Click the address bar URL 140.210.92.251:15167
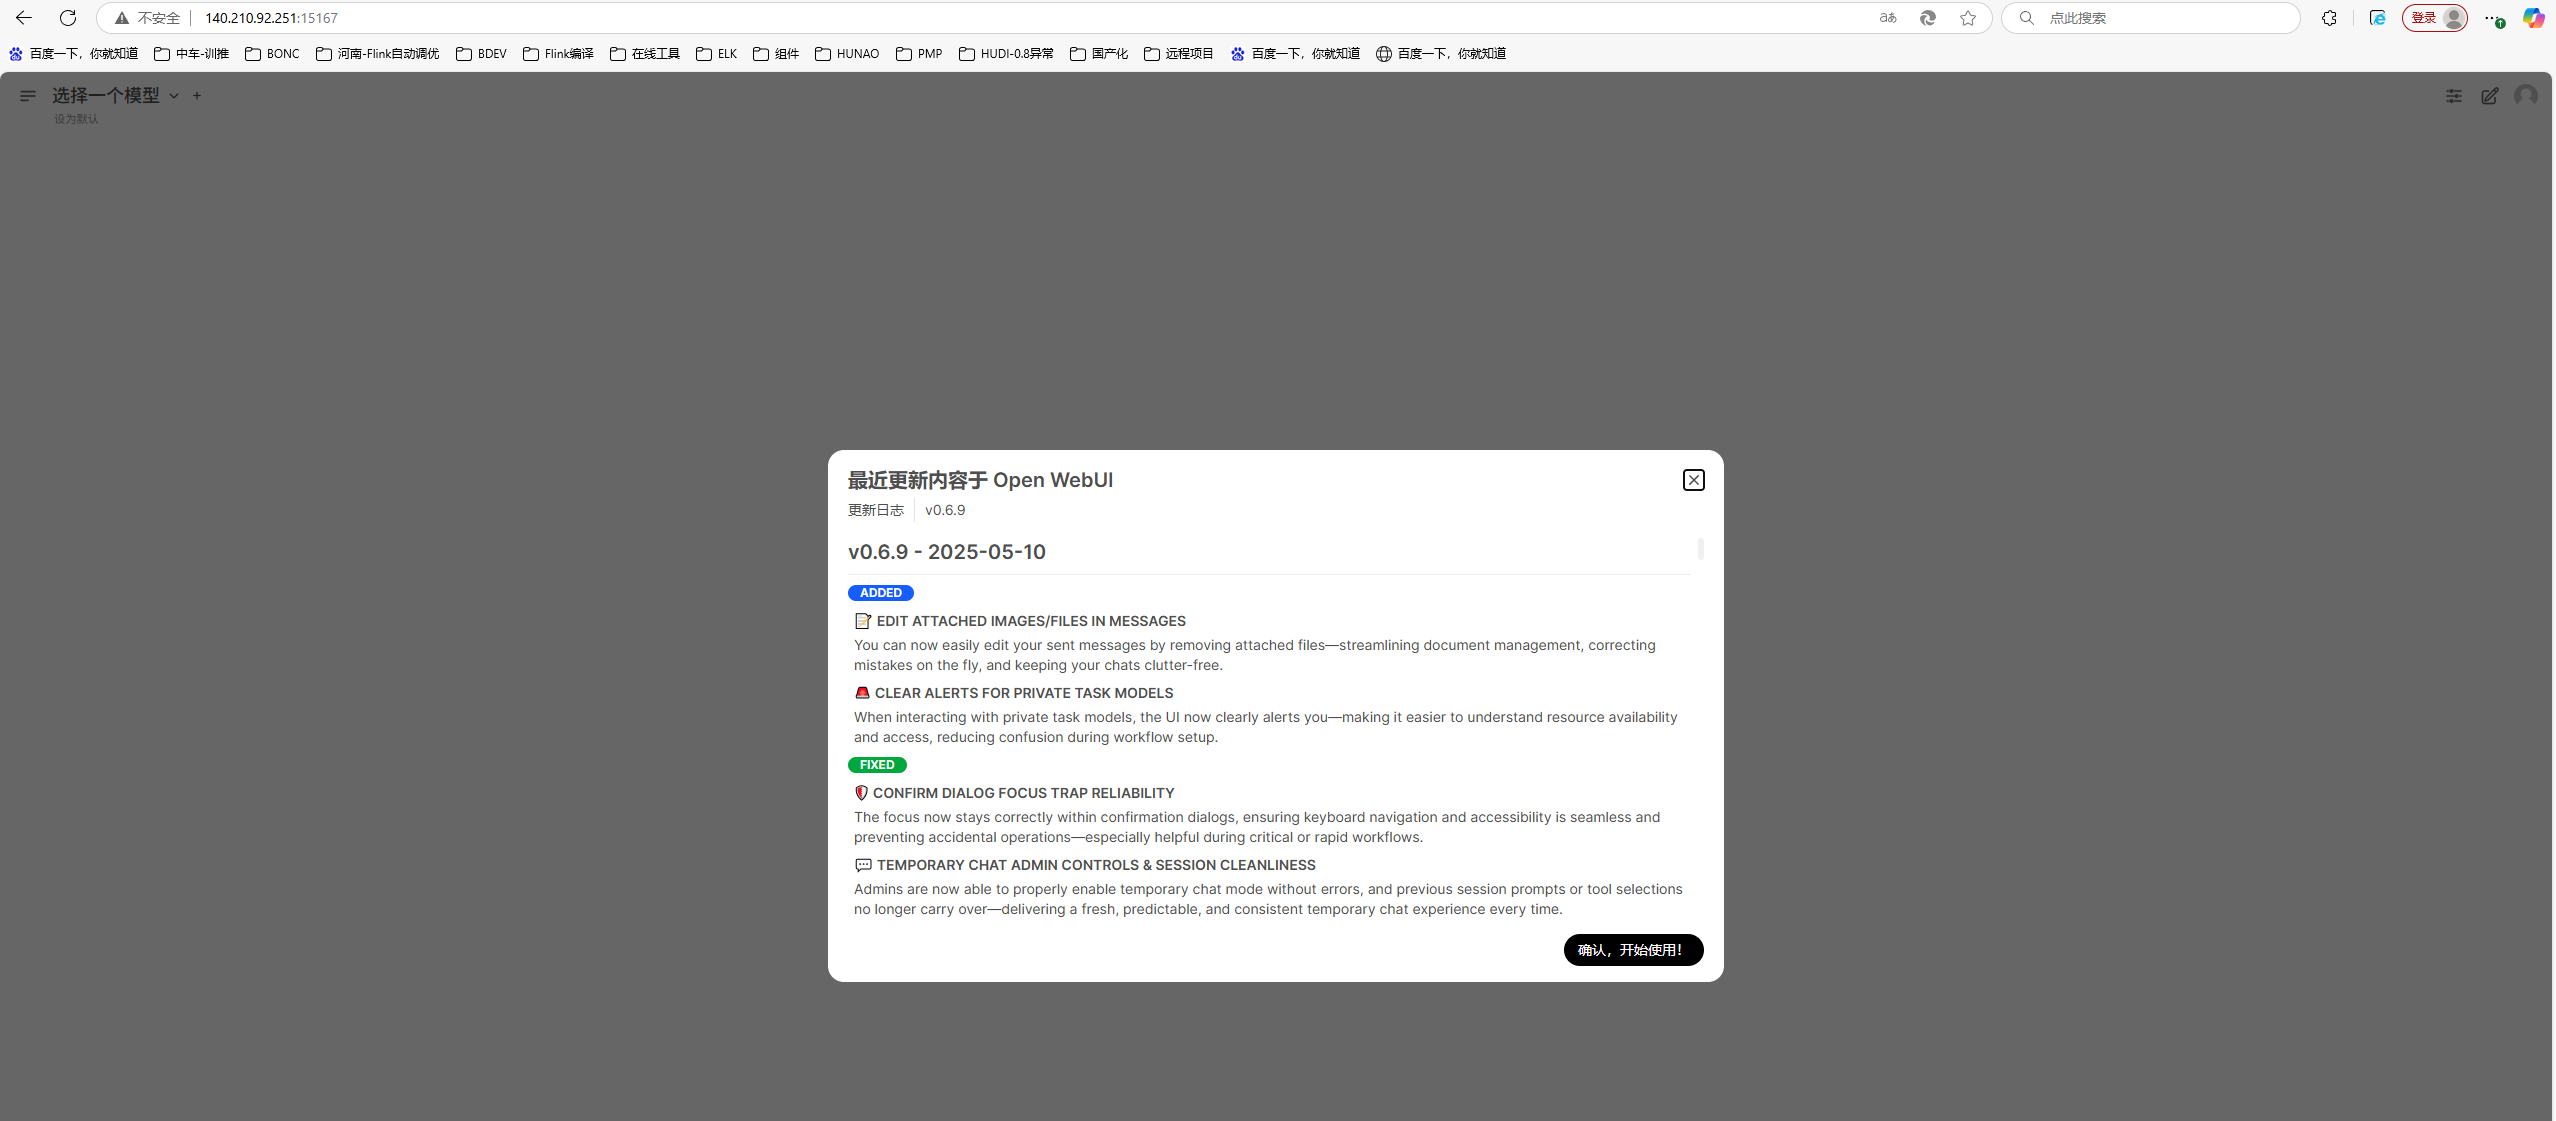Image resolution: width=2556 pixels, height=1121 pixels. coord(271,18)
